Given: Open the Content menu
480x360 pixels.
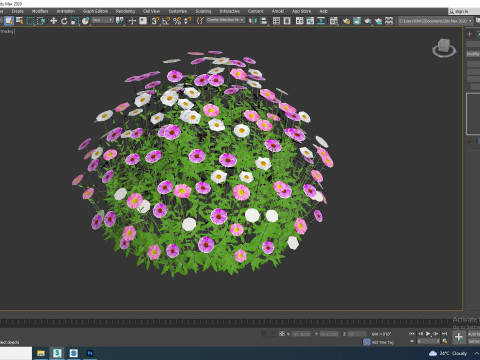Looking at the screenshot, I should (x=256, y=11).
